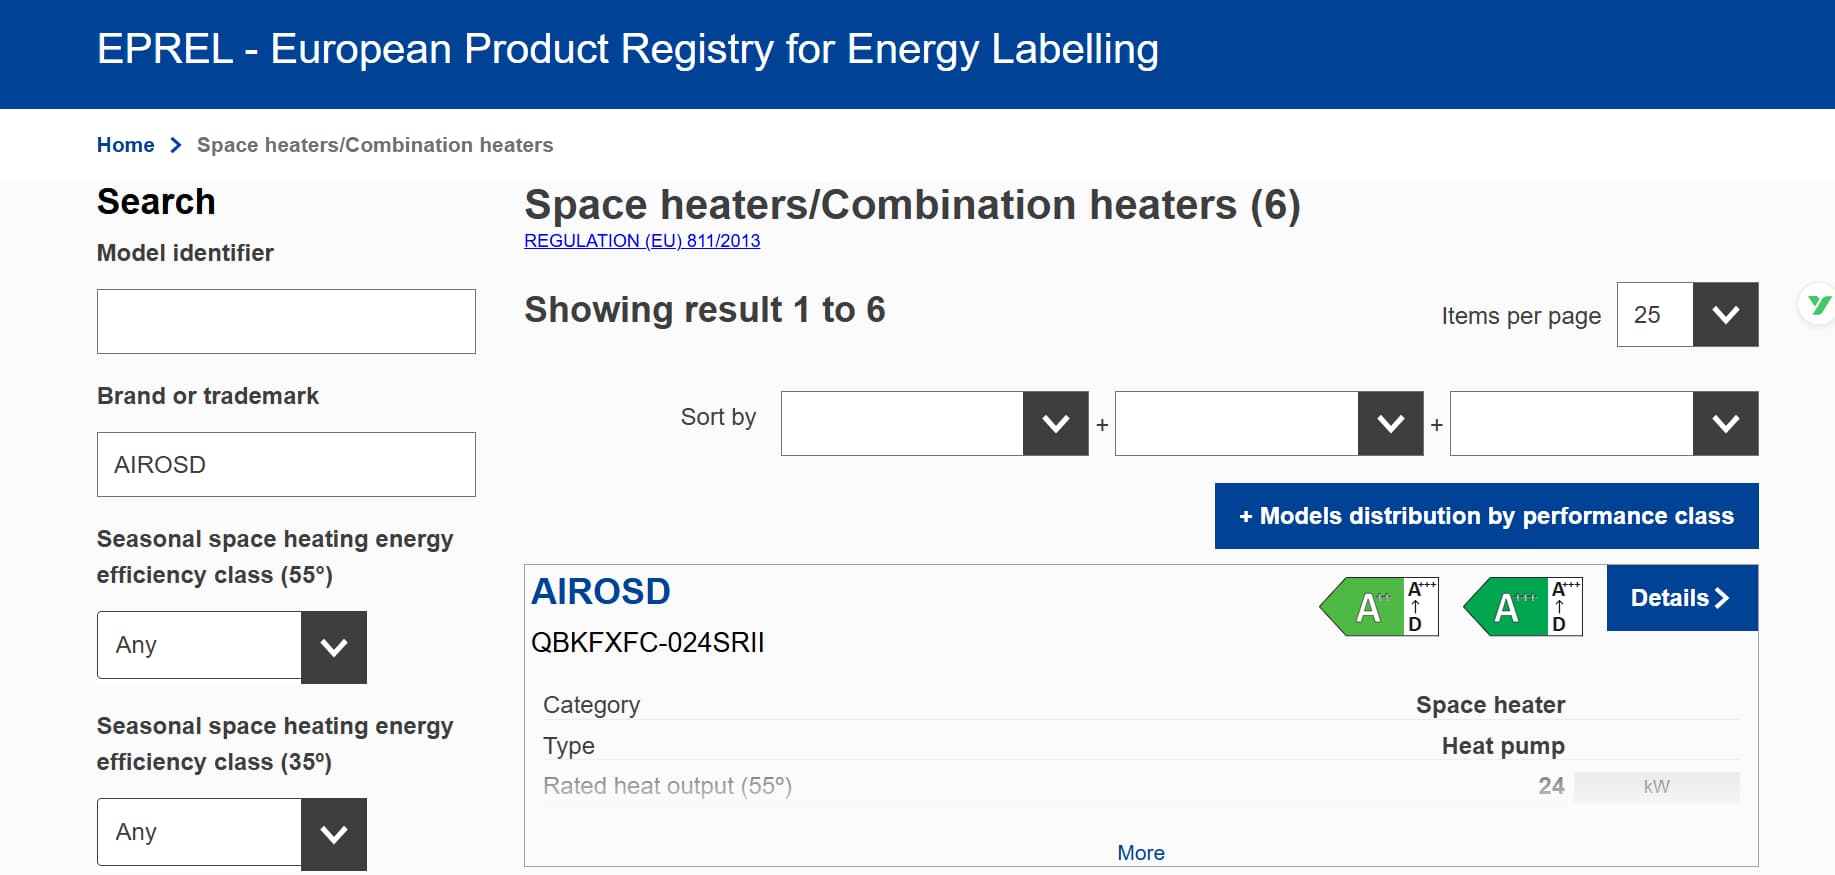
Task: Click More to expand product details
Action: pyautogui.click(x=1140, y=853)
